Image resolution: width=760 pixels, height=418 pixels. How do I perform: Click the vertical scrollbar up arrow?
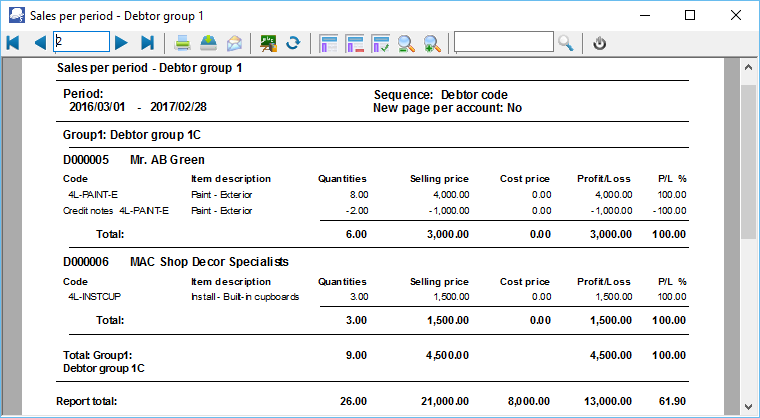(748, 68)
